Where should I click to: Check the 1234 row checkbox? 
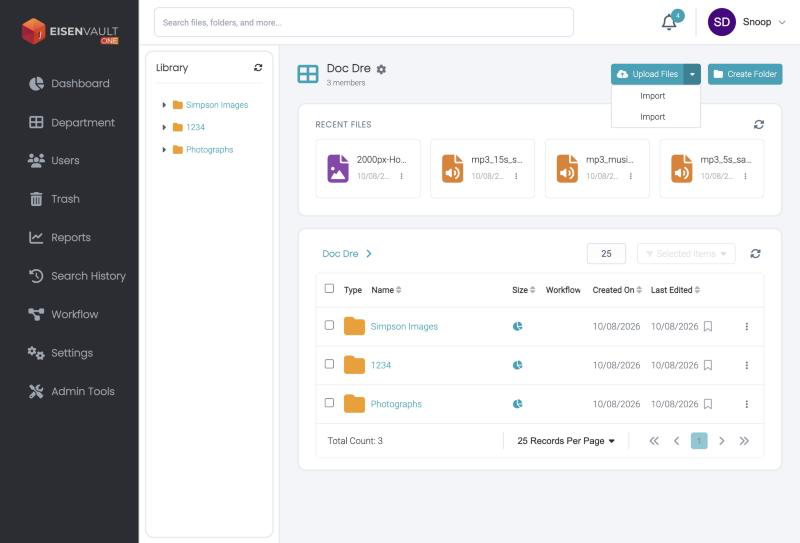[329, 364]
